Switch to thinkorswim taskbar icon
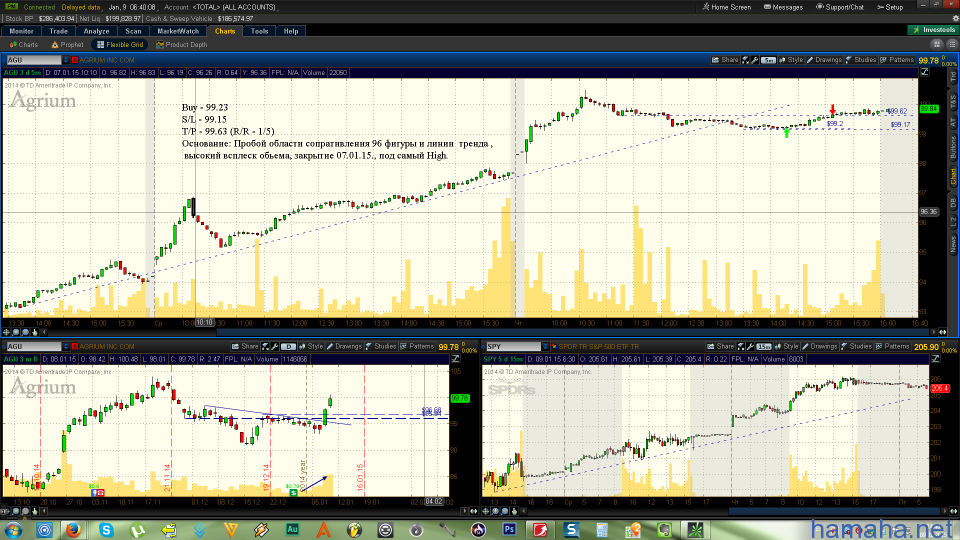Image resolution: width=960 pixels, height=540 pixels. pos(696,529)
